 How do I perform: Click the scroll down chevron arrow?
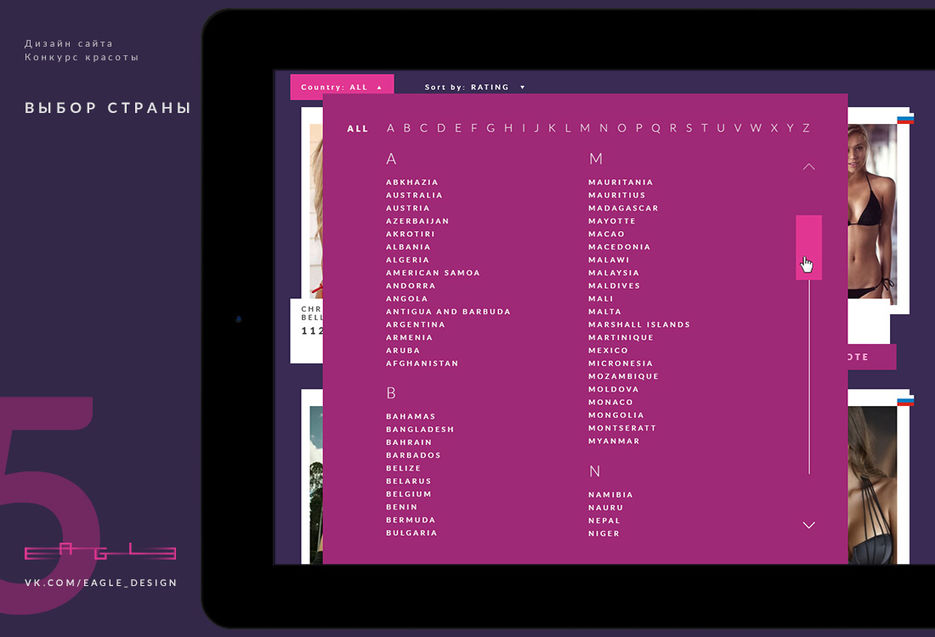click(809, 525)
